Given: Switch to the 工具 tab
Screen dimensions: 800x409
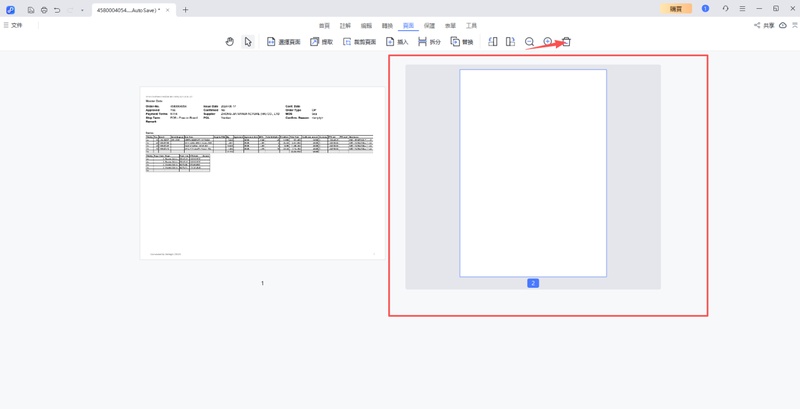Looking at the screenshot, I should point(471,25).
